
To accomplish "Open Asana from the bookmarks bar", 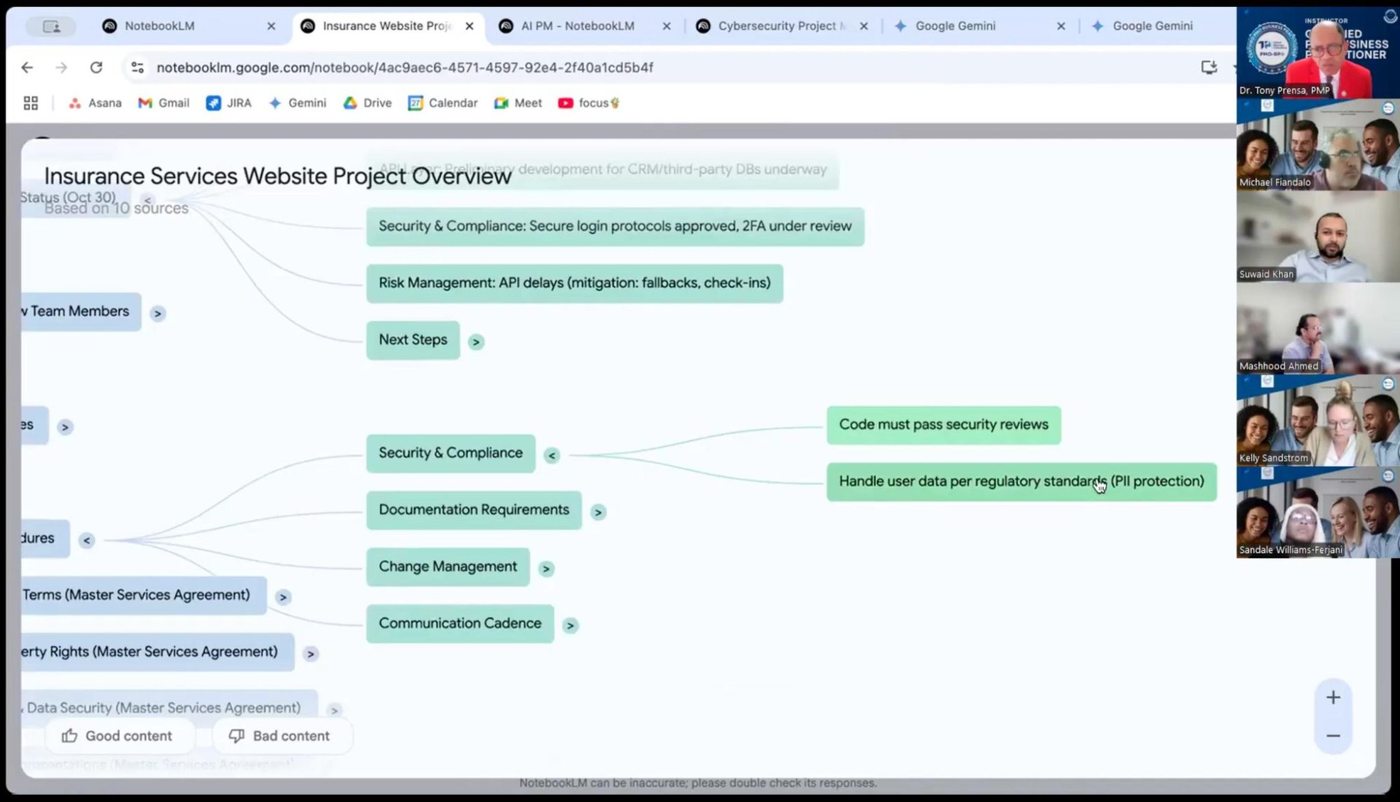I will tap(95, 102).
